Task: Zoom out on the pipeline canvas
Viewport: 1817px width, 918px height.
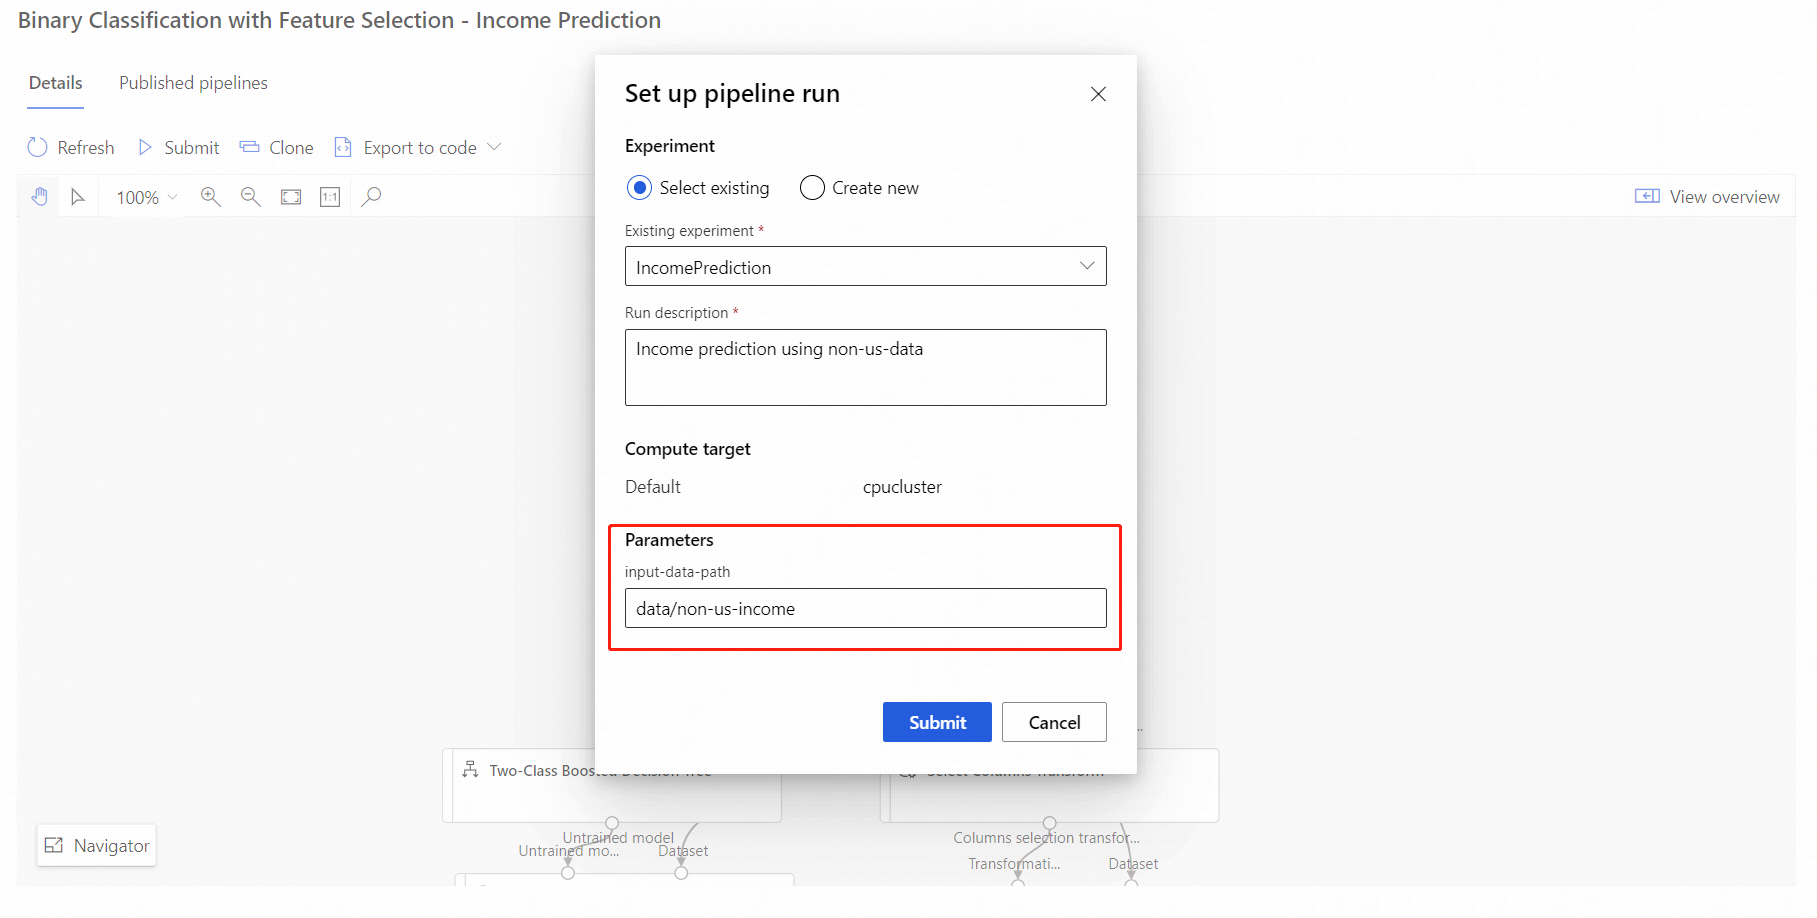Action: click(x=251, y=196)
